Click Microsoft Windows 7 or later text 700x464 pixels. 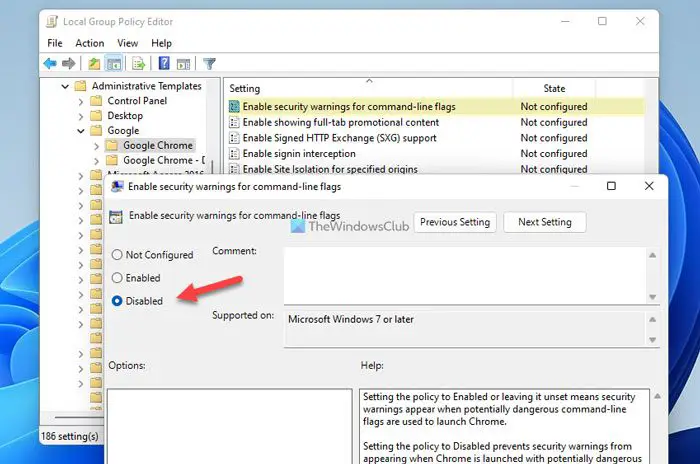(x=351, y=319)
